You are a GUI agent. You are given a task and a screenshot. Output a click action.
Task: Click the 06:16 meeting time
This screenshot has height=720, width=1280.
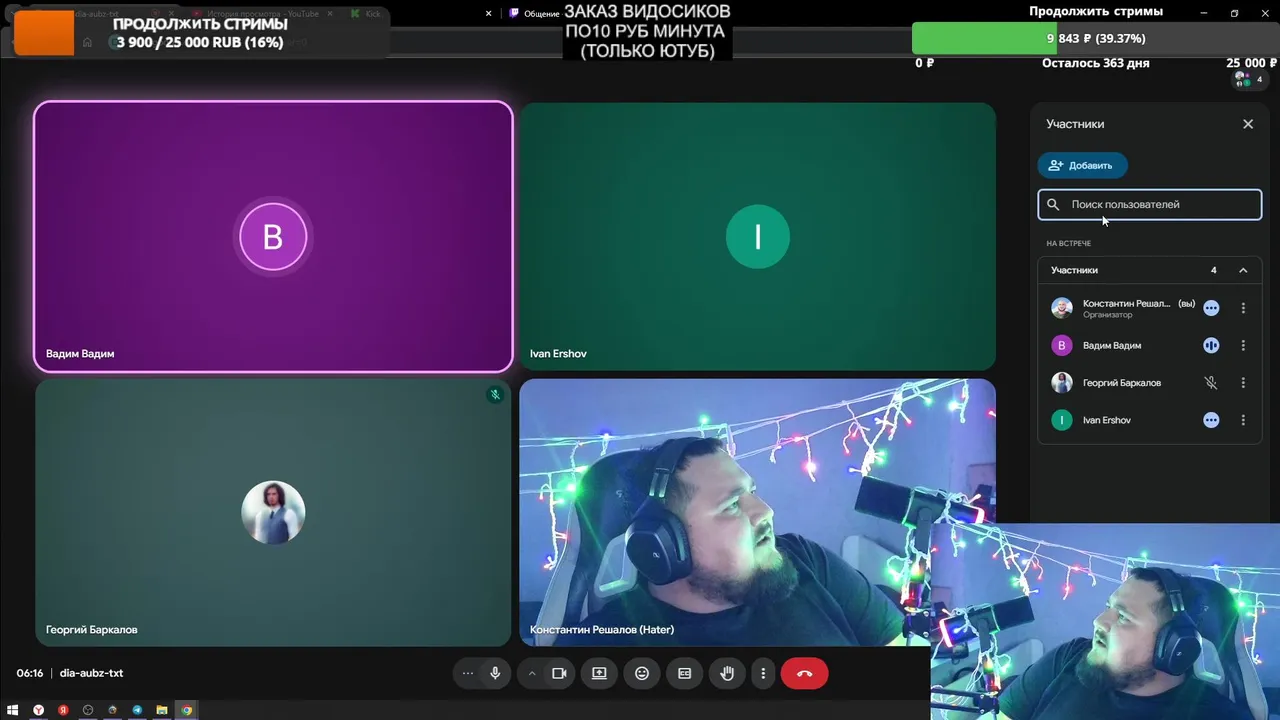click(x=30, y=673)
